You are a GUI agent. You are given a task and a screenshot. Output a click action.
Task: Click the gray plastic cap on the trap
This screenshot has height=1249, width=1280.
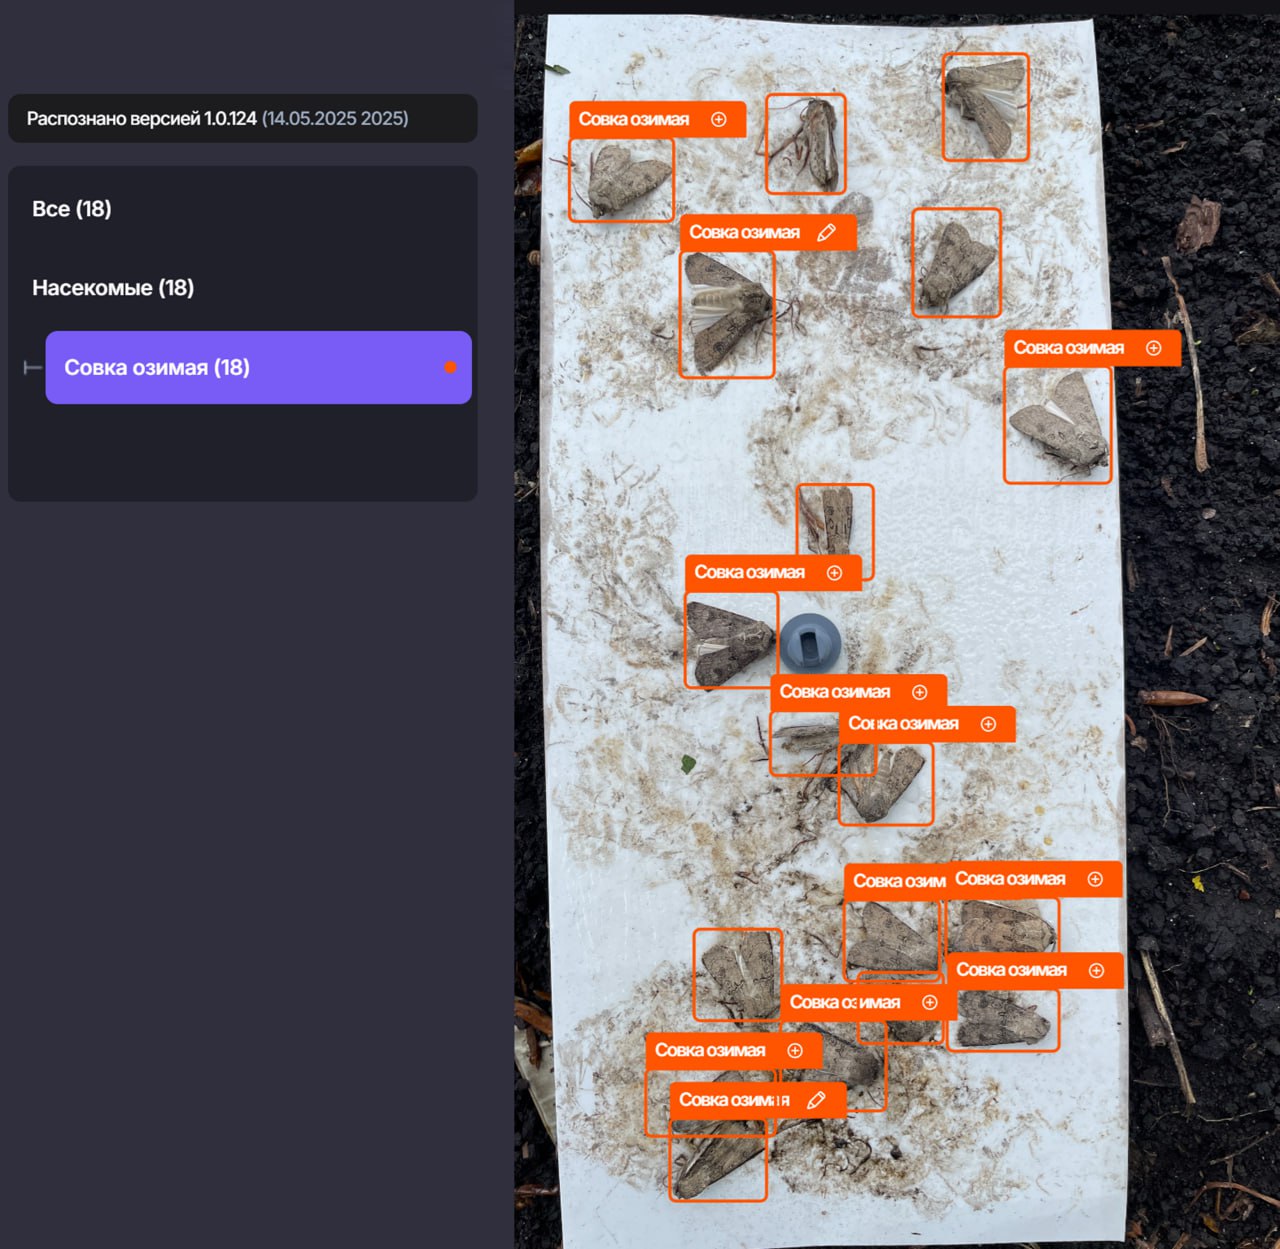[x=810, y=643]
